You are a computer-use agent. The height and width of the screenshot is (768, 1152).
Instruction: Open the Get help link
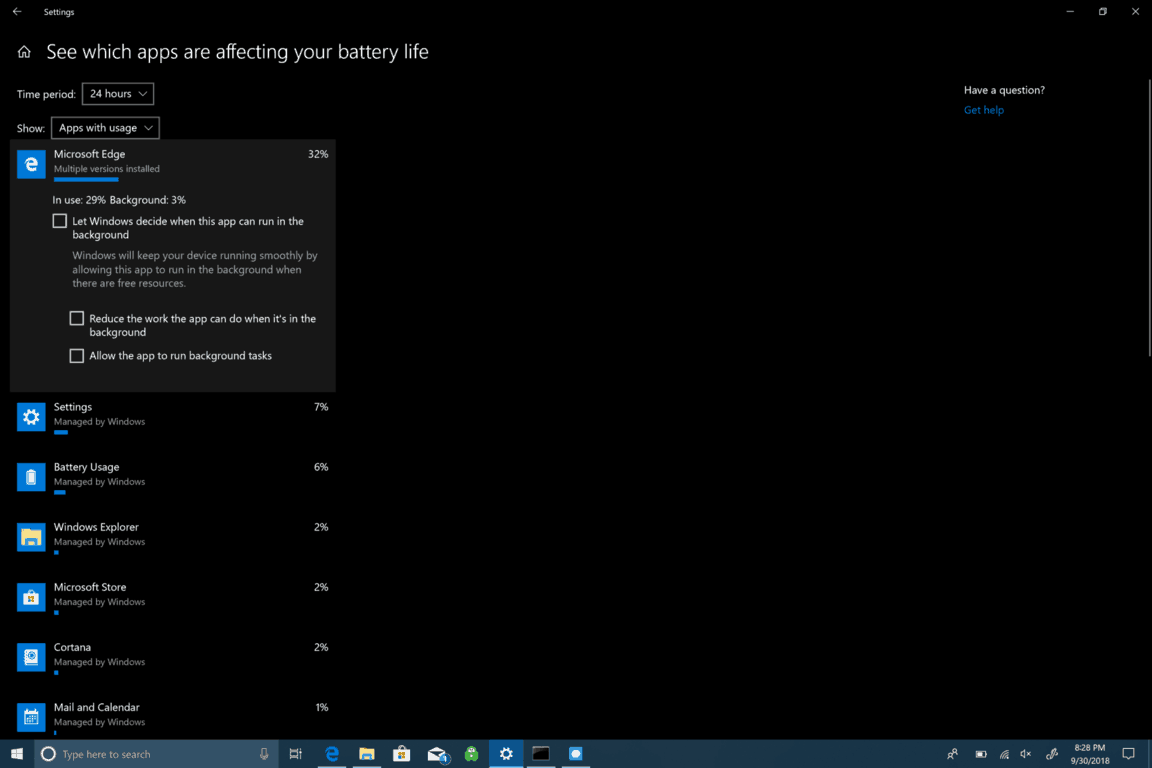[x=983, y=110]
